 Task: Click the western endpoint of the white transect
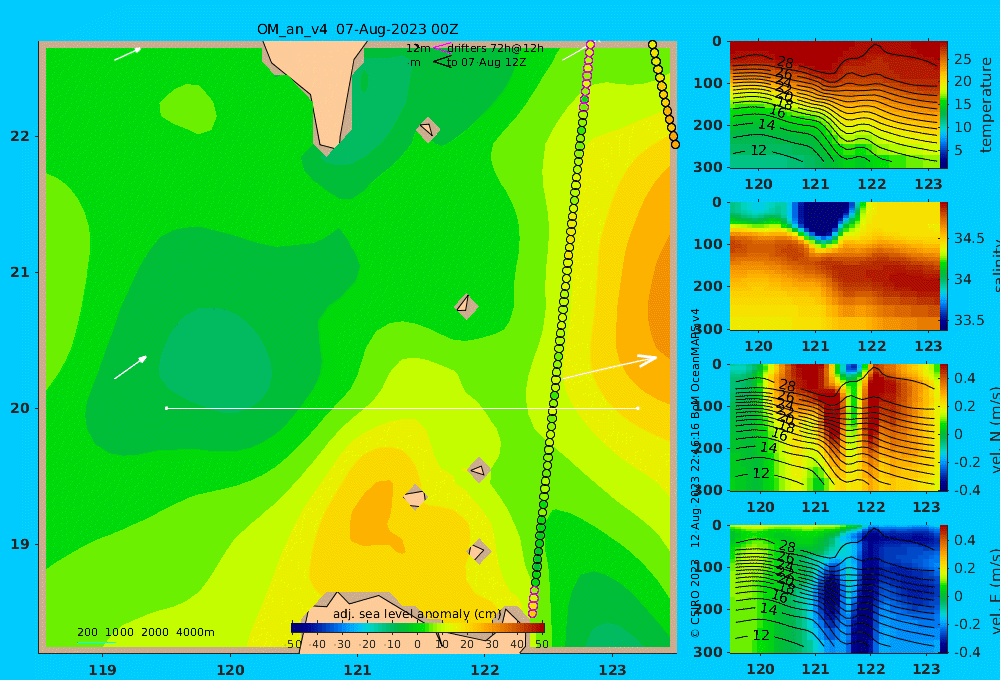(166, 408)
